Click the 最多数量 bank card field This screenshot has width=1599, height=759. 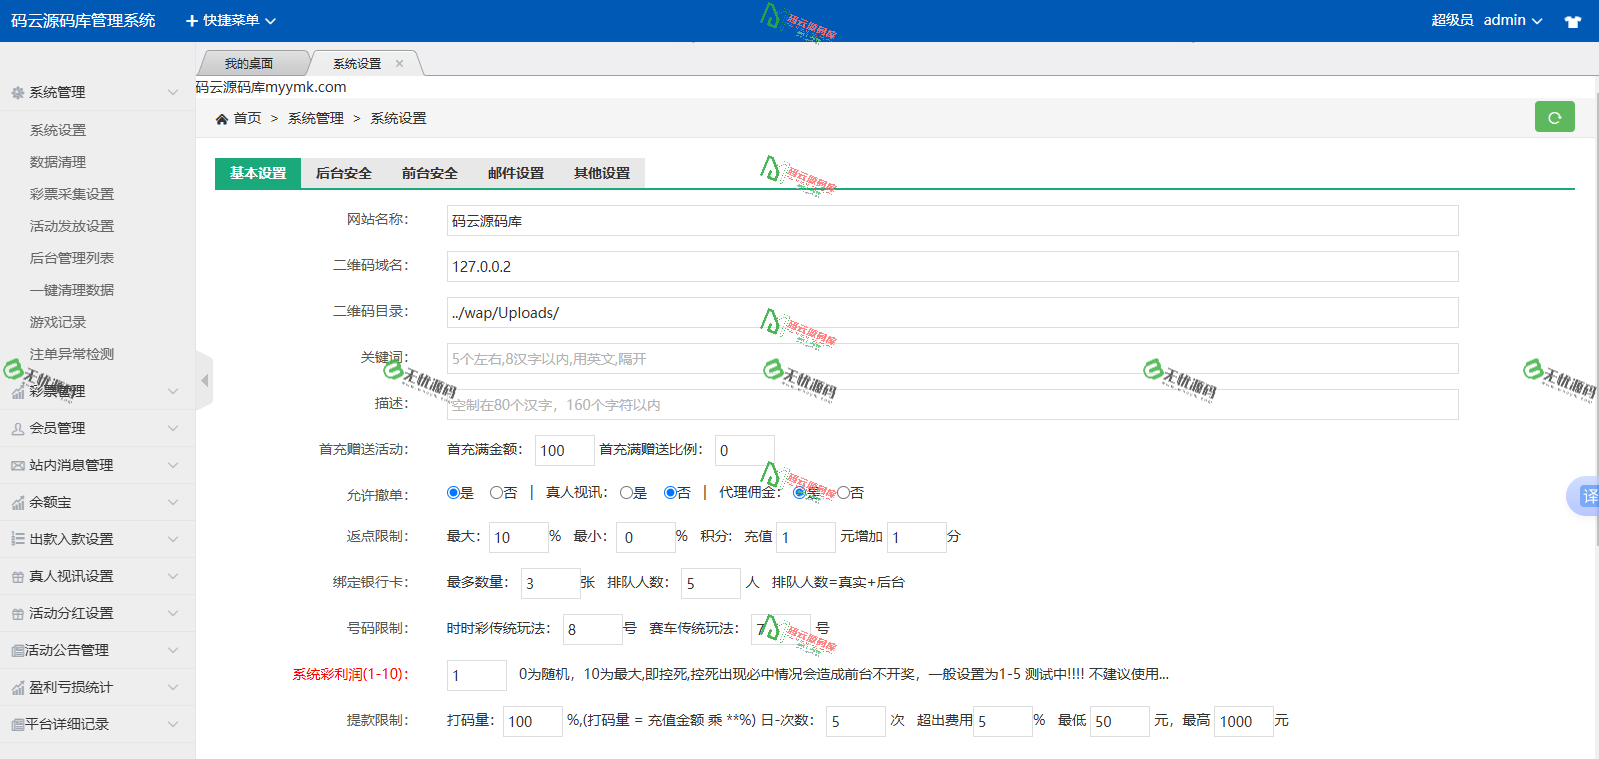[x=551, y=583]
